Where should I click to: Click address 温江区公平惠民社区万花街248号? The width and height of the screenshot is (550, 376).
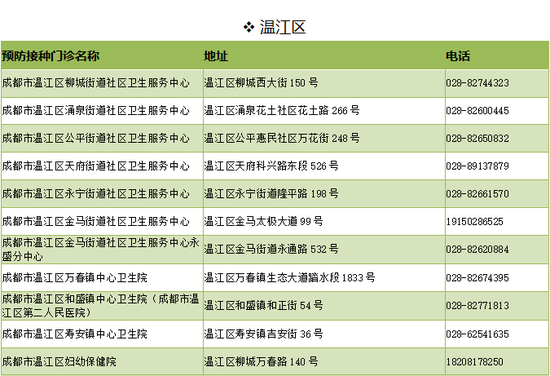pyautogui.click(x=282, y=138)
